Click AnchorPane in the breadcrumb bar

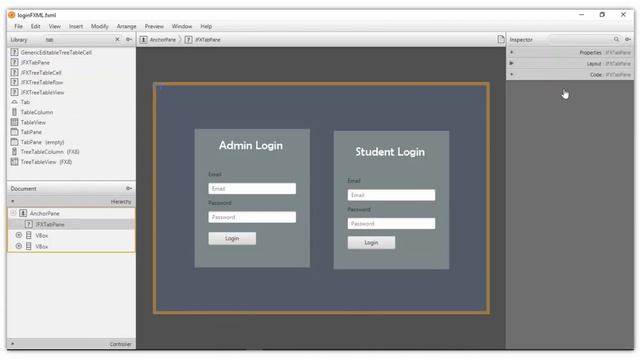158,40
